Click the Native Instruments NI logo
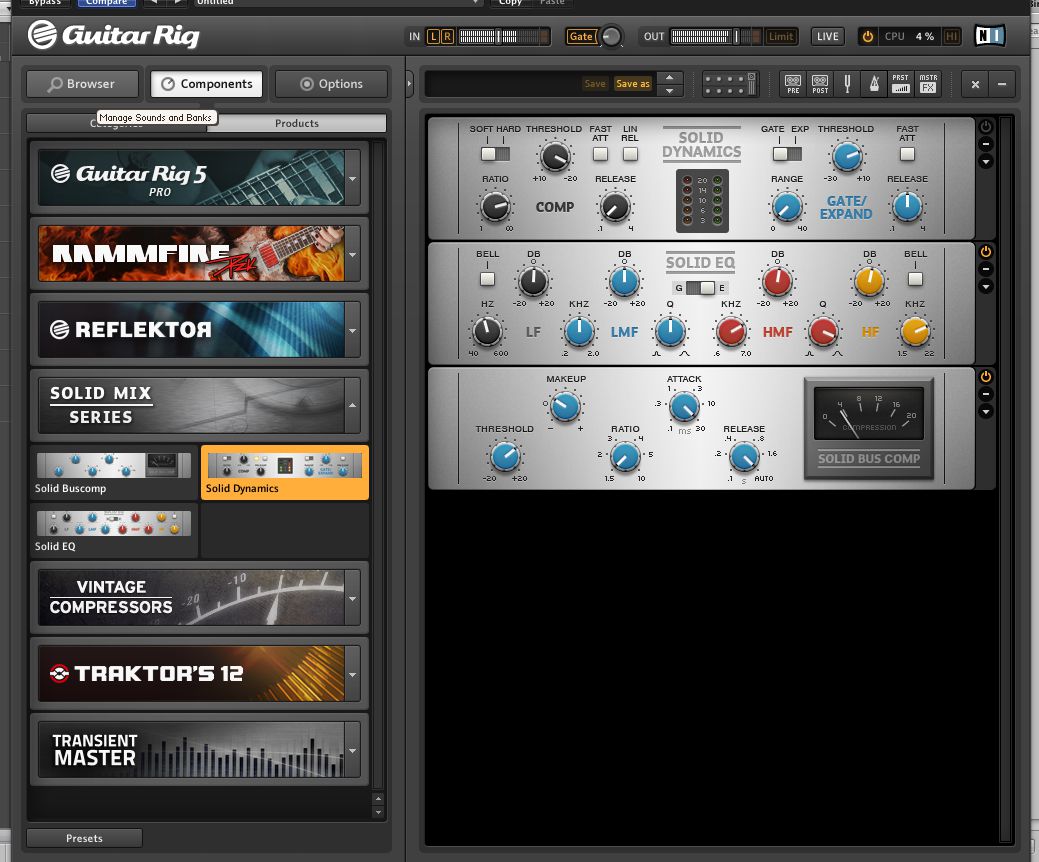This screenshot has width=1039, height=862. 989,36
